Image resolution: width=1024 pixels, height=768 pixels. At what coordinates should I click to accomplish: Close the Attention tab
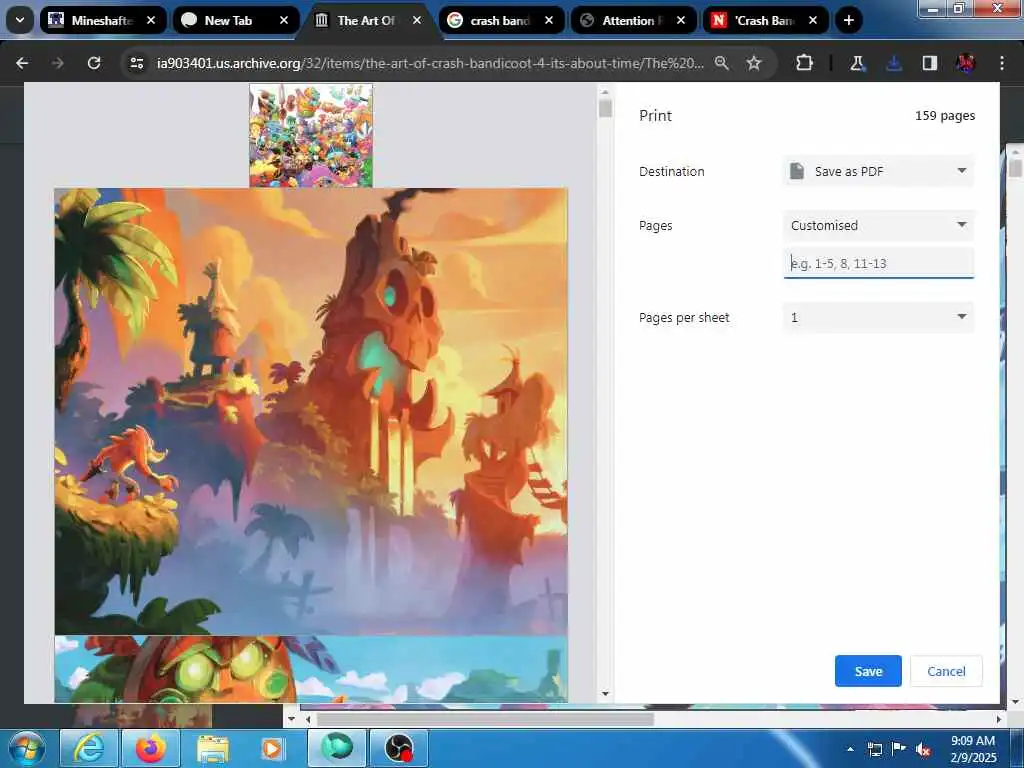(681, 20)
